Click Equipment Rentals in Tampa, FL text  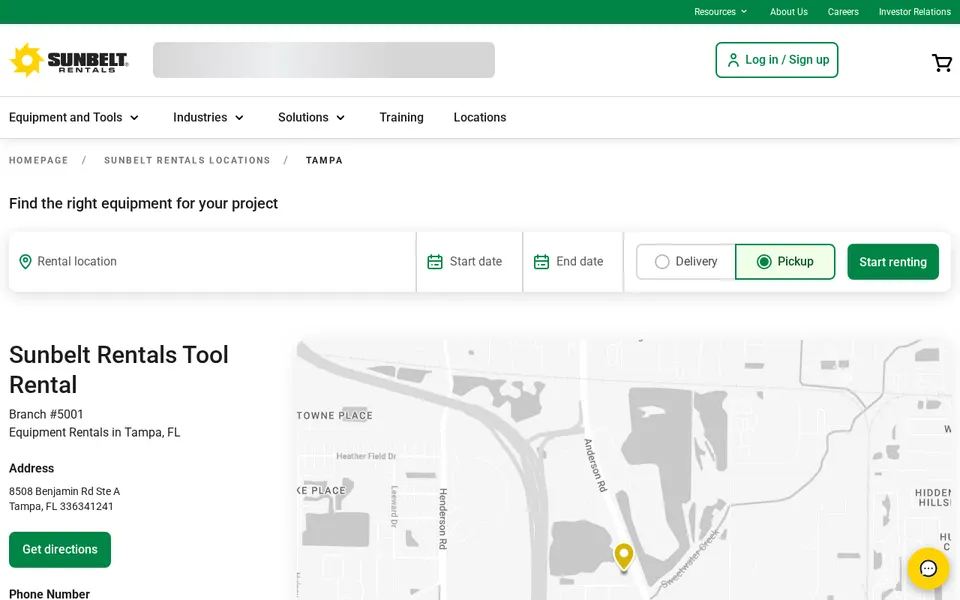click(x=94, y=433)
